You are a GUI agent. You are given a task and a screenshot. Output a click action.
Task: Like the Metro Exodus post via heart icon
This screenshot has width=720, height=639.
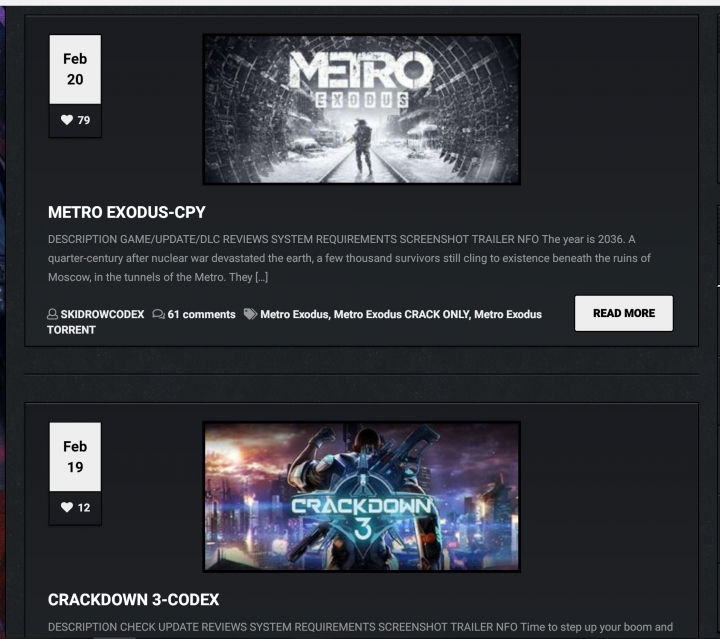[67, 120]
